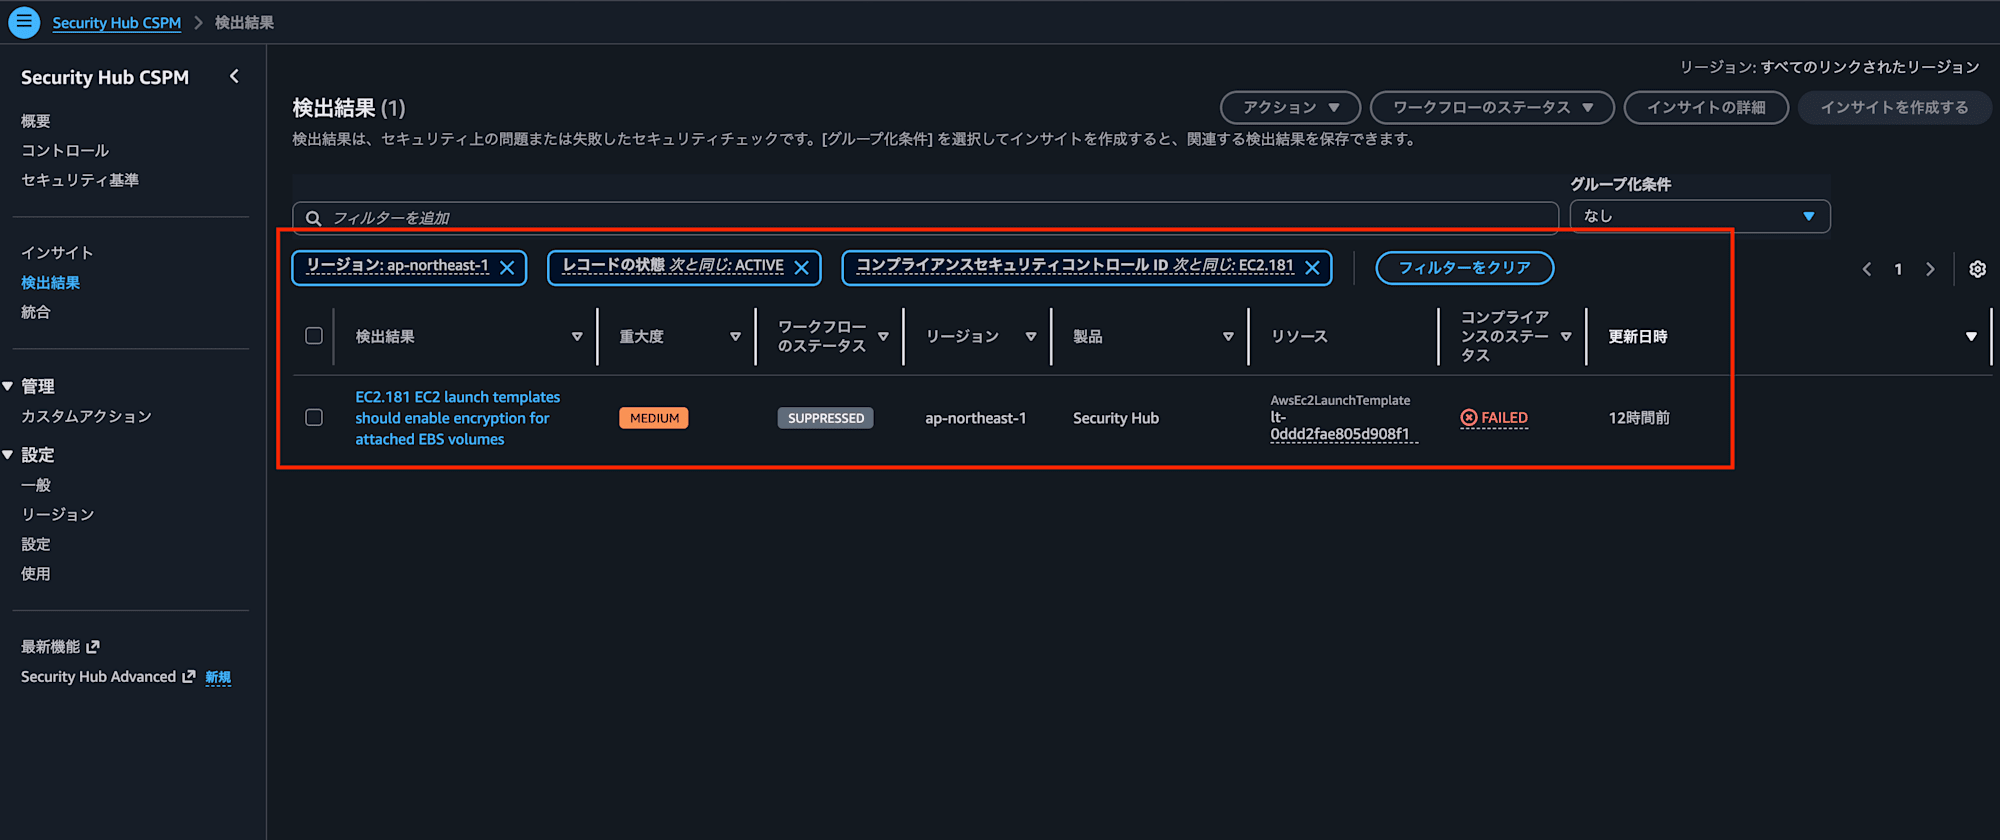Open インサイト in sidebar
Viewport: 2000px width, 840px height.
[57, 253]
